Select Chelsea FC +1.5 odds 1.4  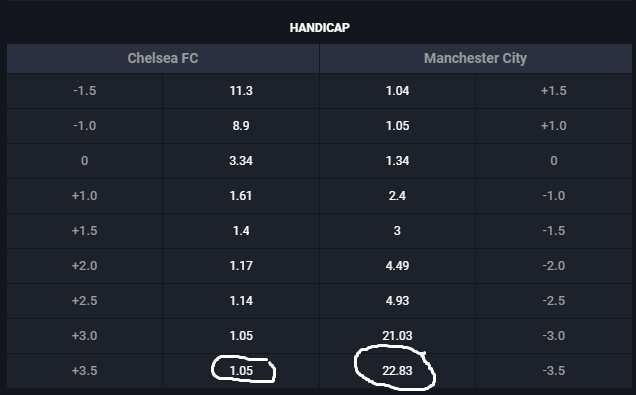pos(241,231)
